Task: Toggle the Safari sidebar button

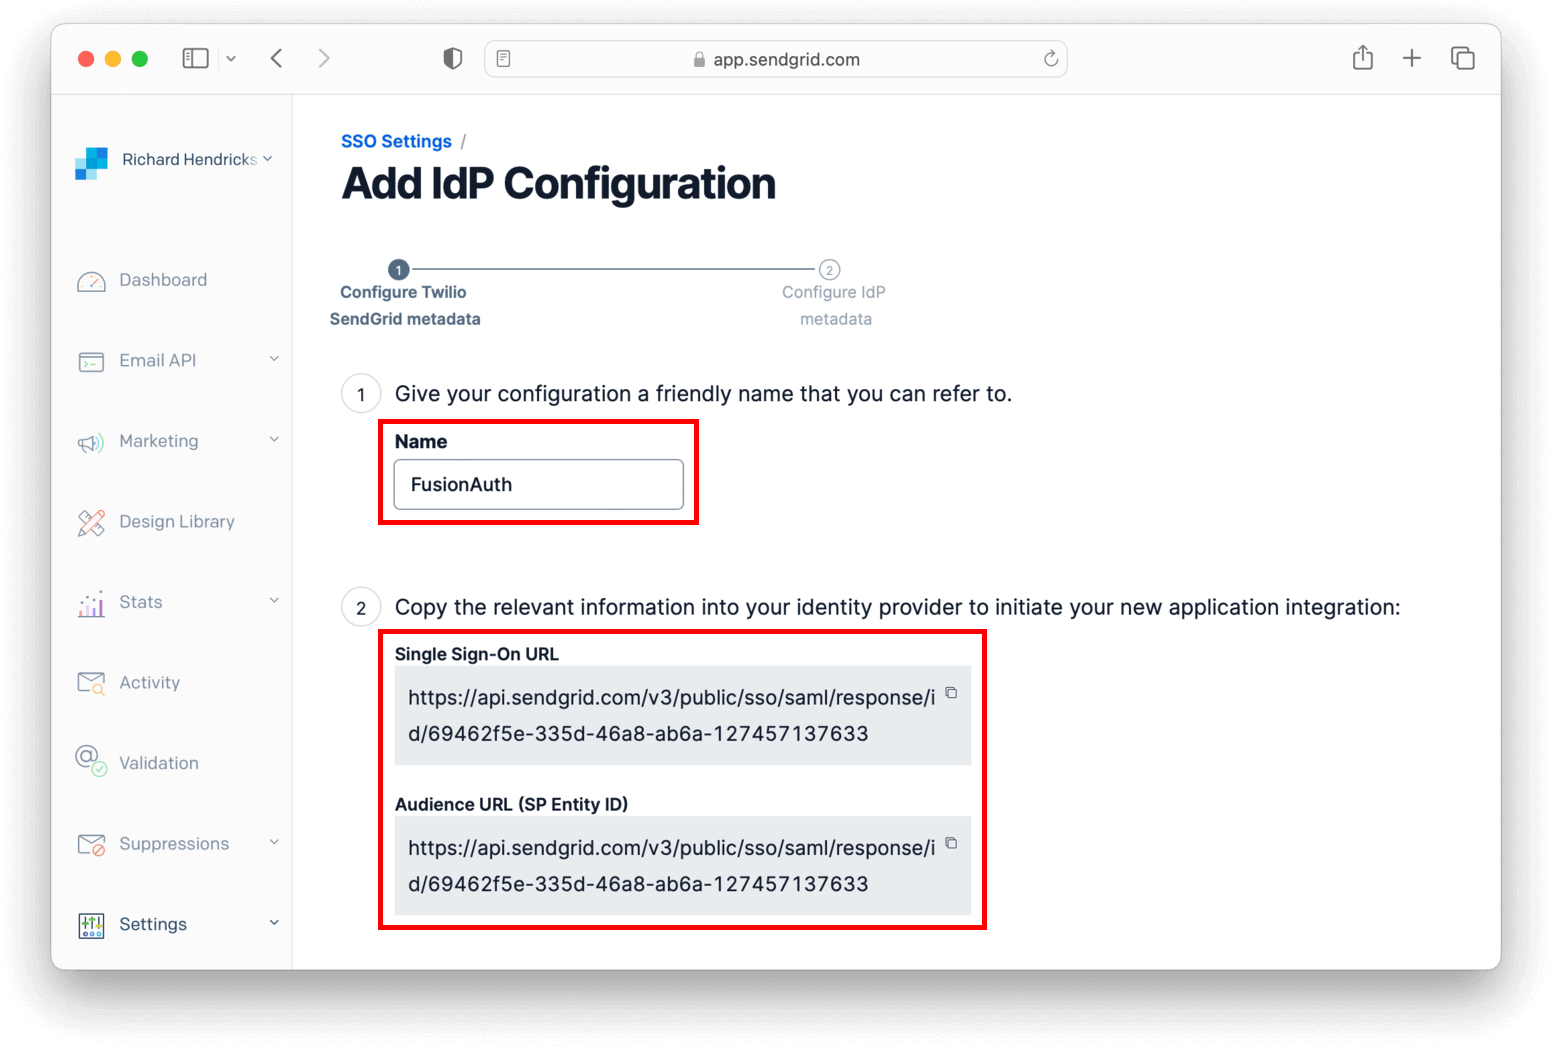Action: point(195,59)
